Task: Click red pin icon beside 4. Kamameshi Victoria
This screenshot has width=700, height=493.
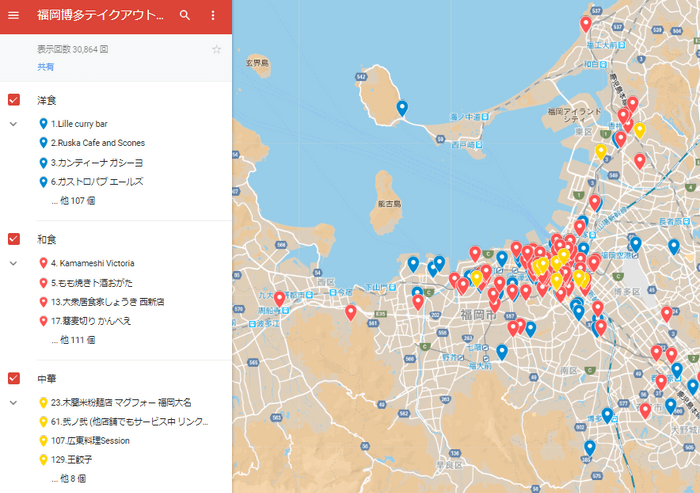Action: pos(42,263)
